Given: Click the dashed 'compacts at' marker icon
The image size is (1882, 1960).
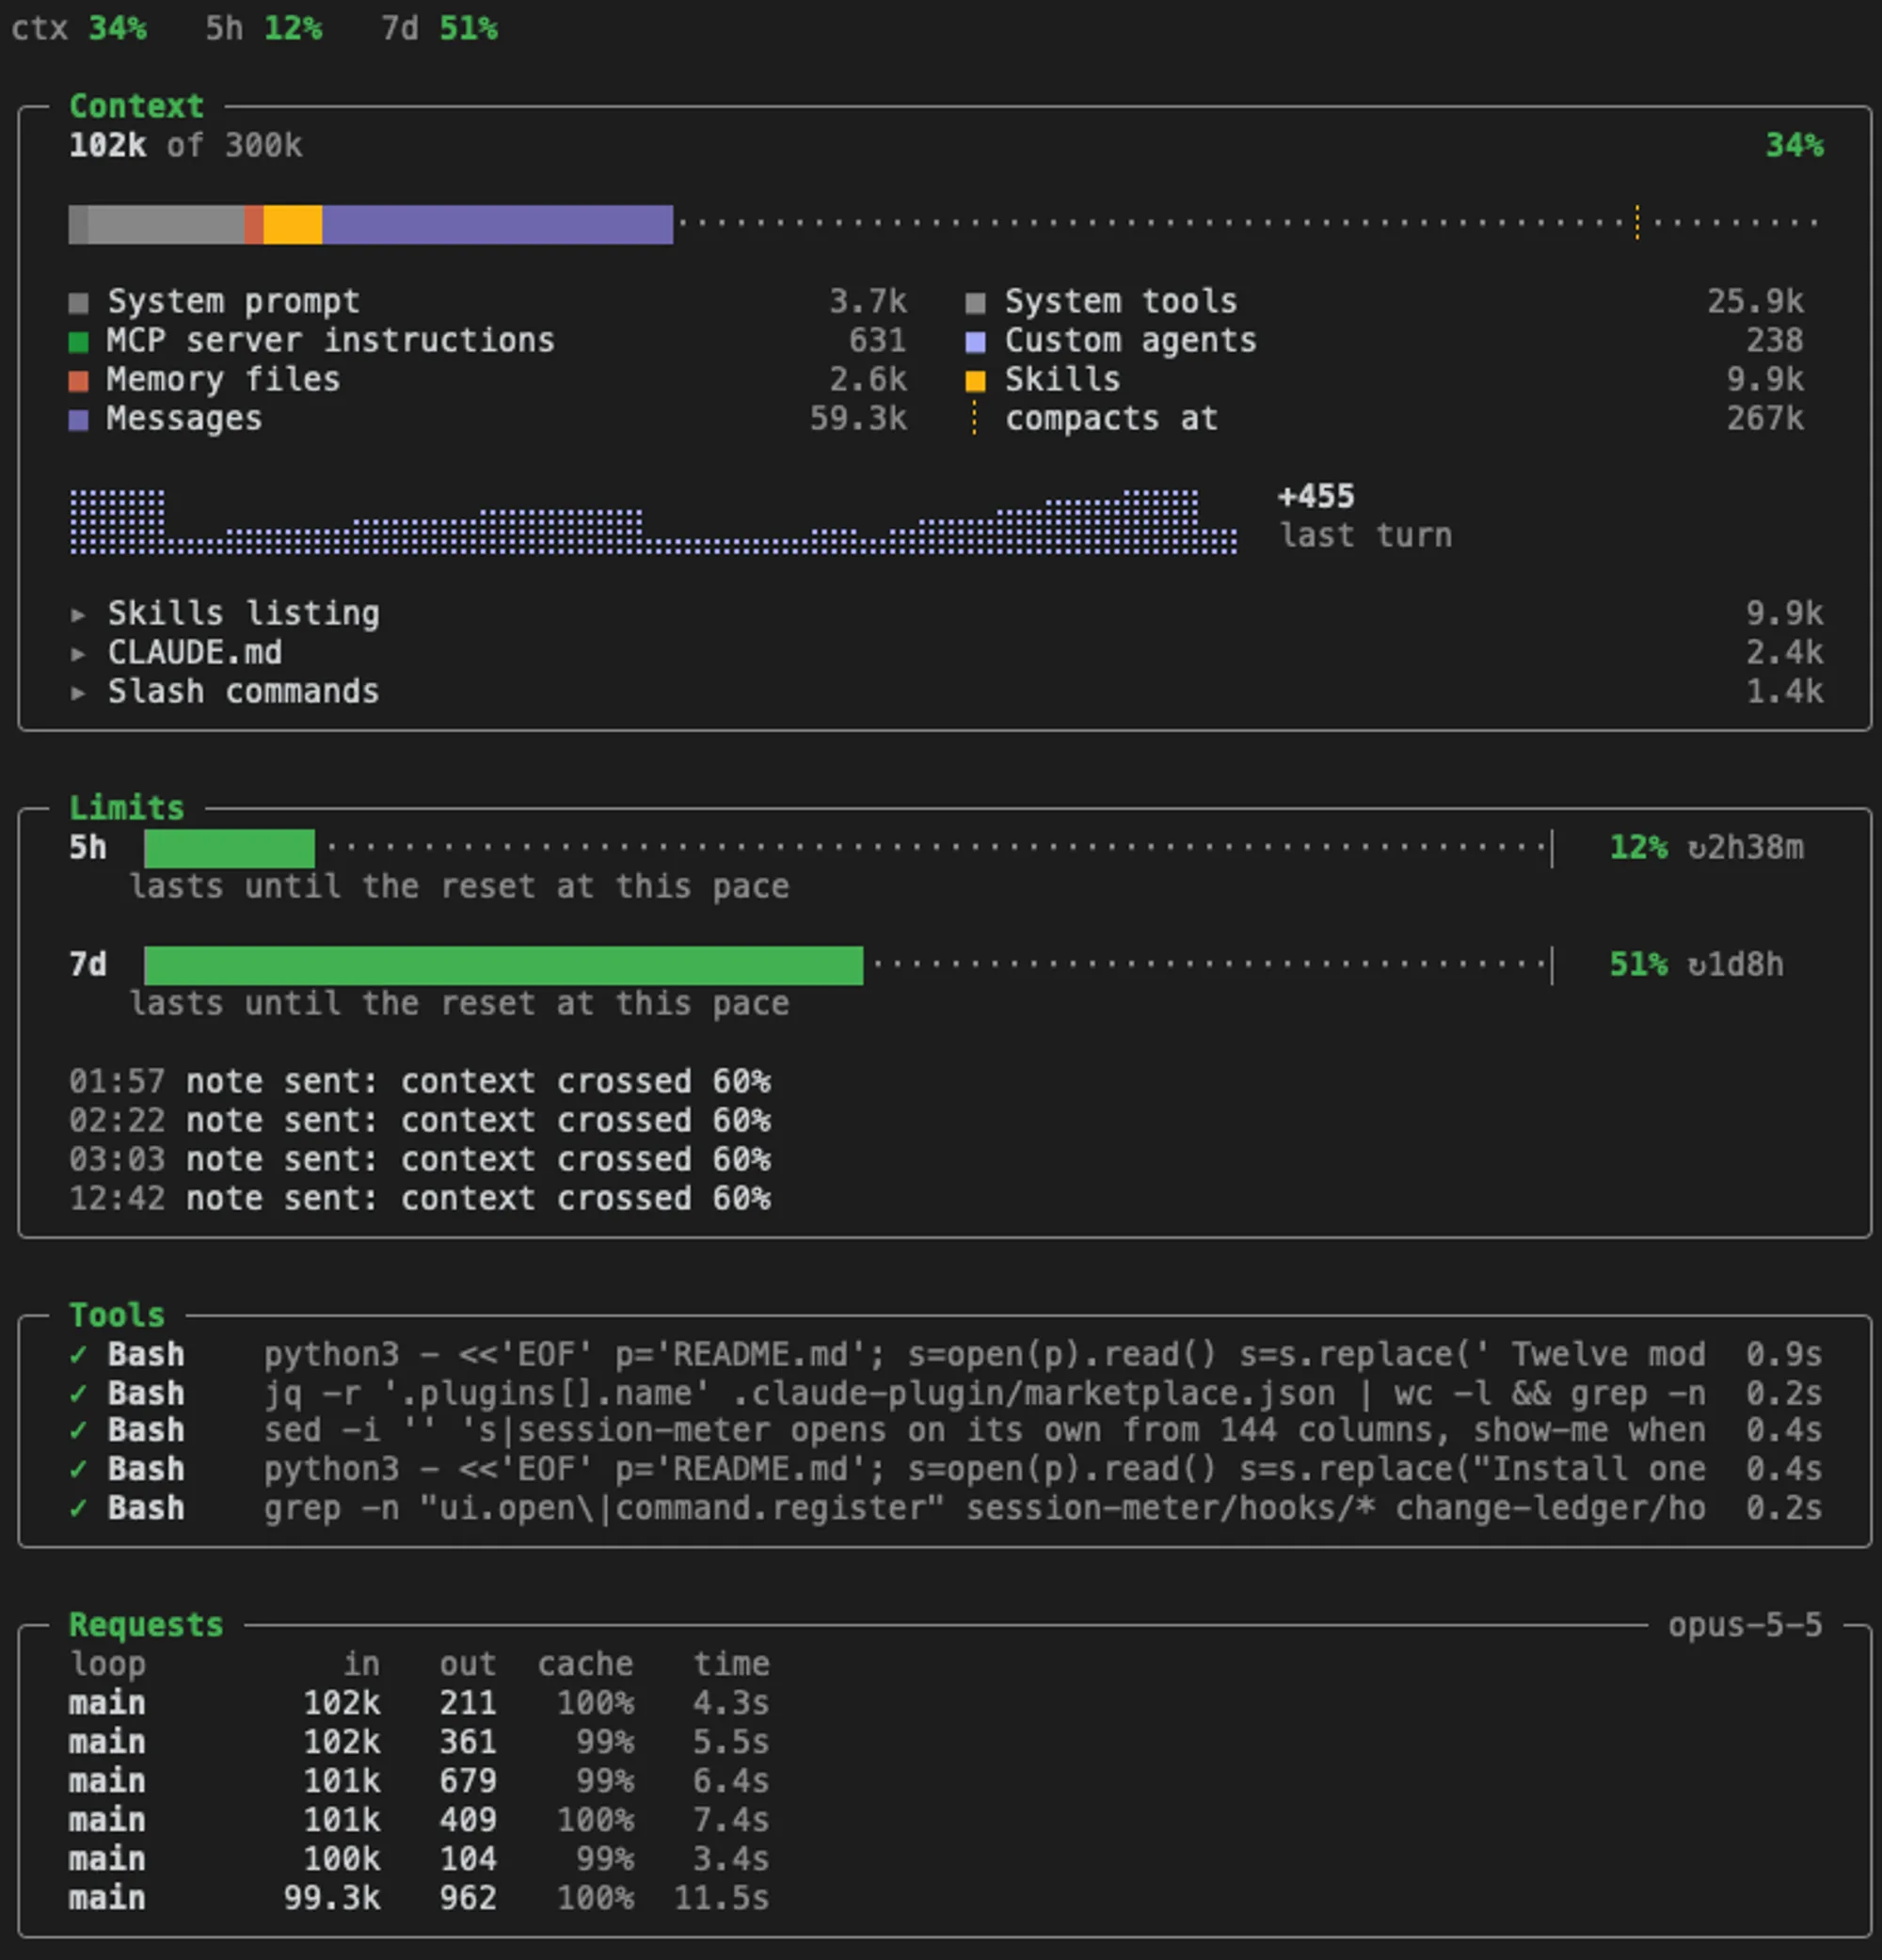Looking at the screenshot, I should tap(975, 418).
